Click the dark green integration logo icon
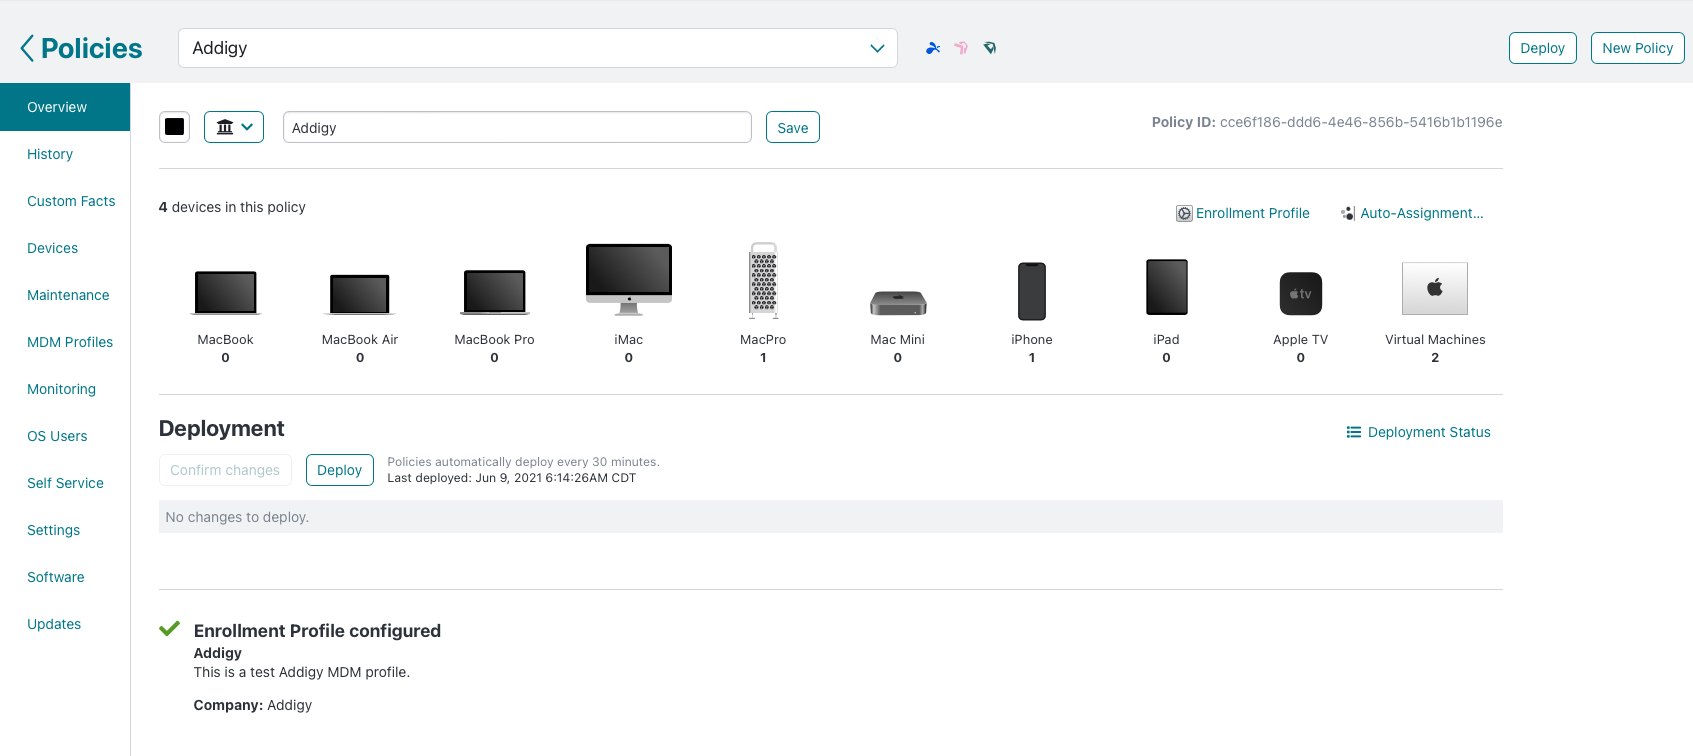This screenshot has height=756, width=1693. (x=990, y=48)
